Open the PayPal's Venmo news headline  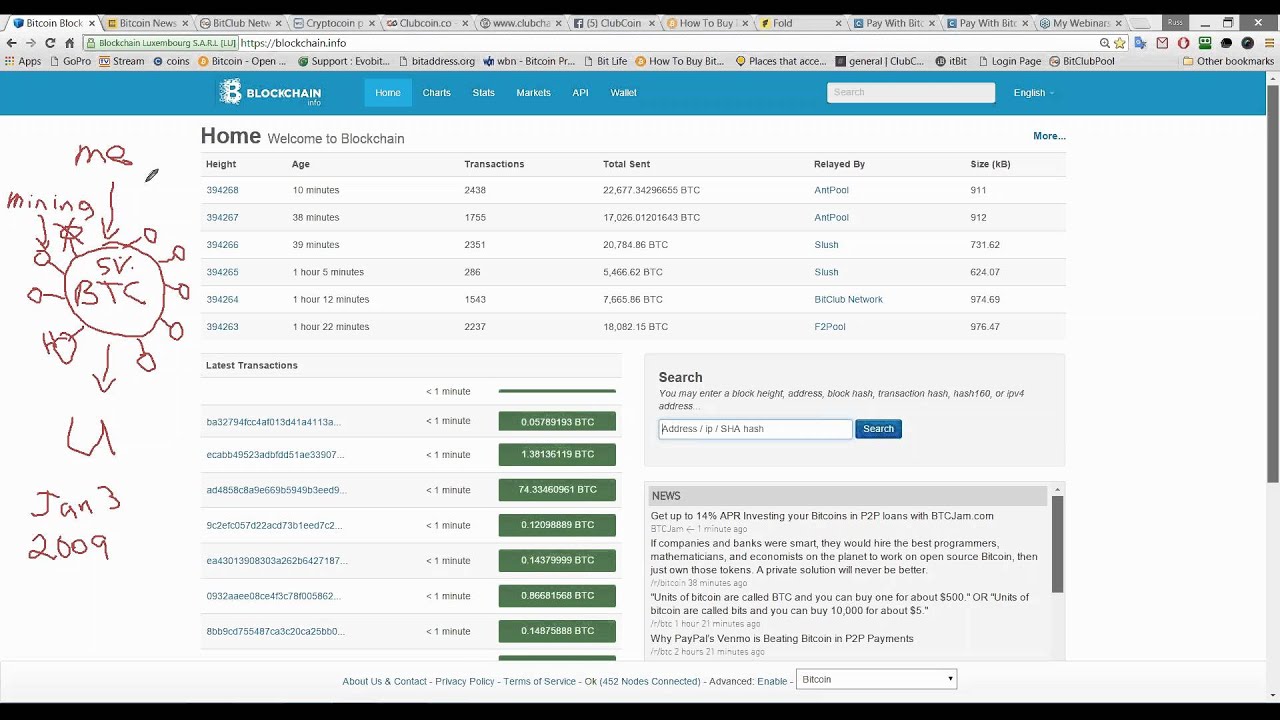pos(782,638)
